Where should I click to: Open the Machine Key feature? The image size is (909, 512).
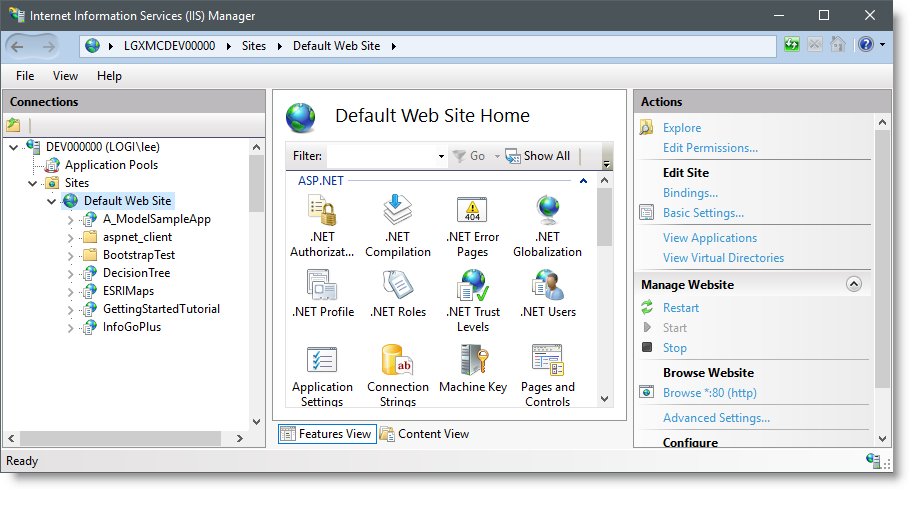pyautogui.click(x=473, y=369)
